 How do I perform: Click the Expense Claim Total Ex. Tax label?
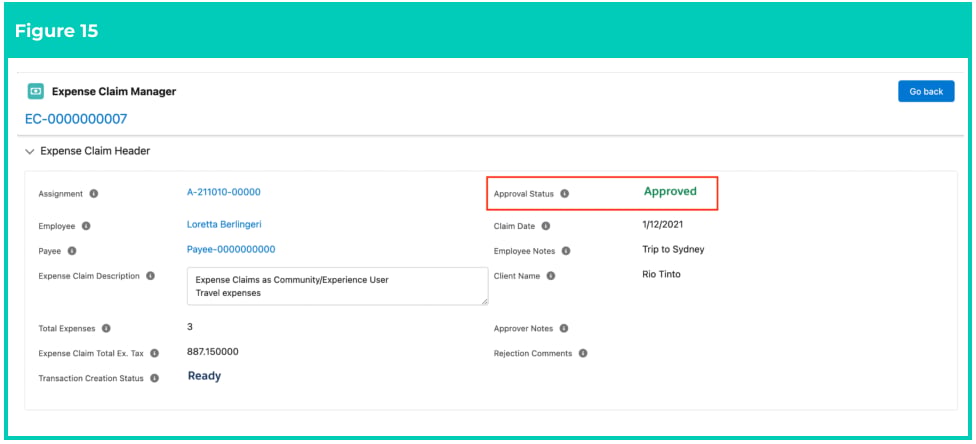point(91,353)
